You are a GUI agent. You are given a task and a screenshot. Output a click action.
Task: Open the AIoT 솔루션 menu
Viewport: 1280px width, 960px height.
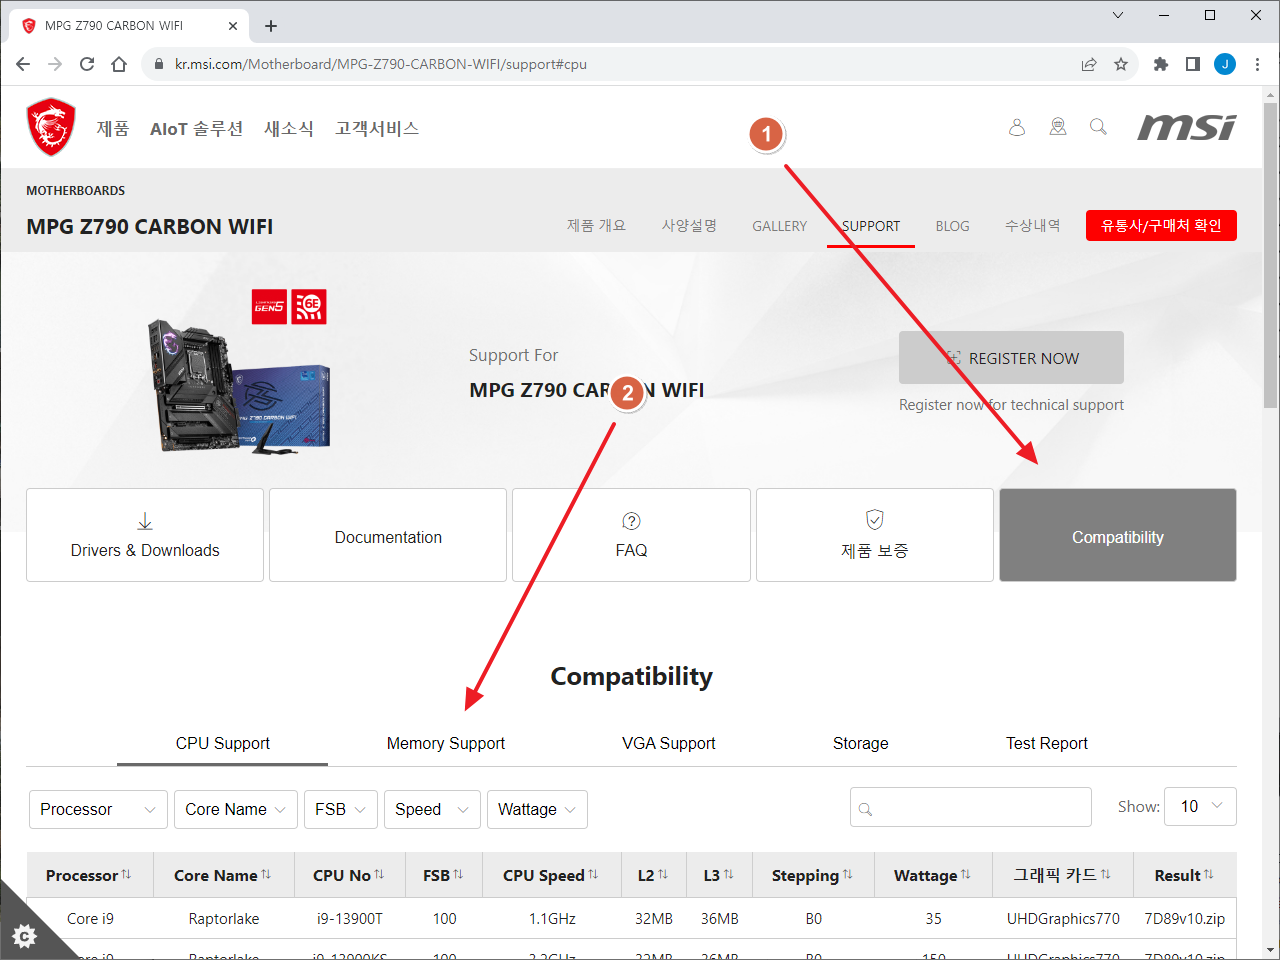(197, 128)
